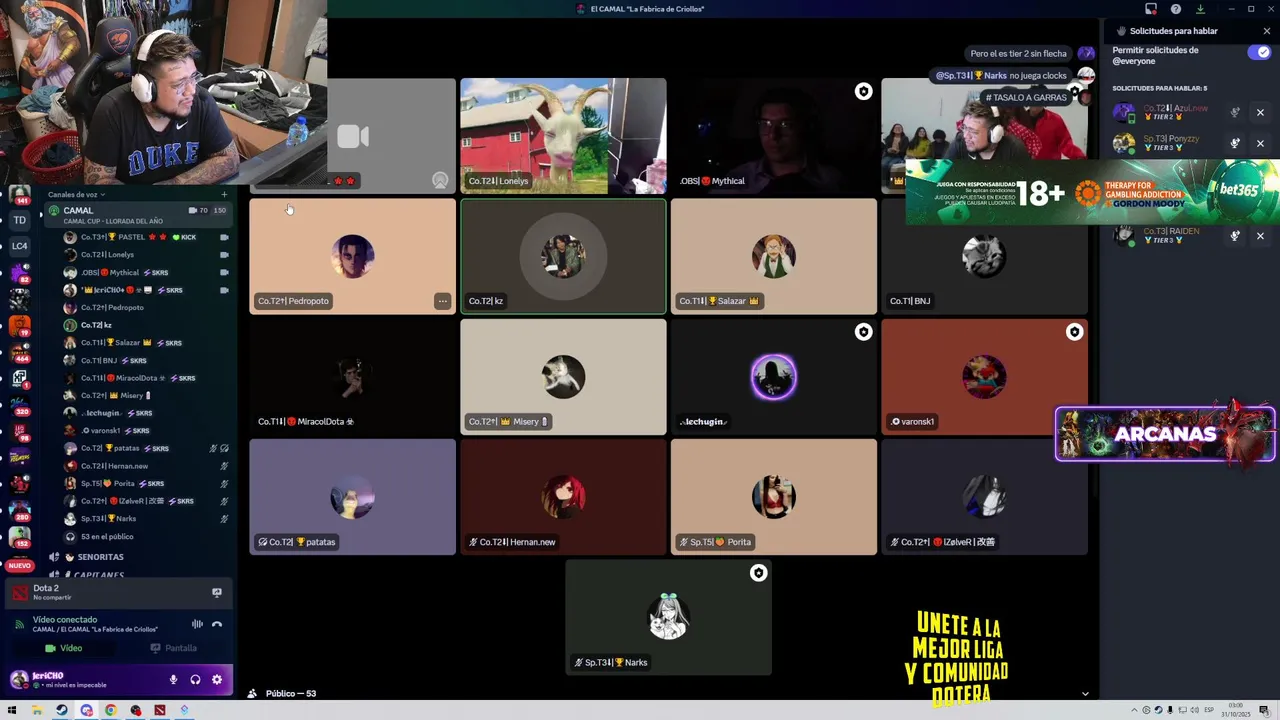Open the NUEVO unread indicator

[19, 566]
